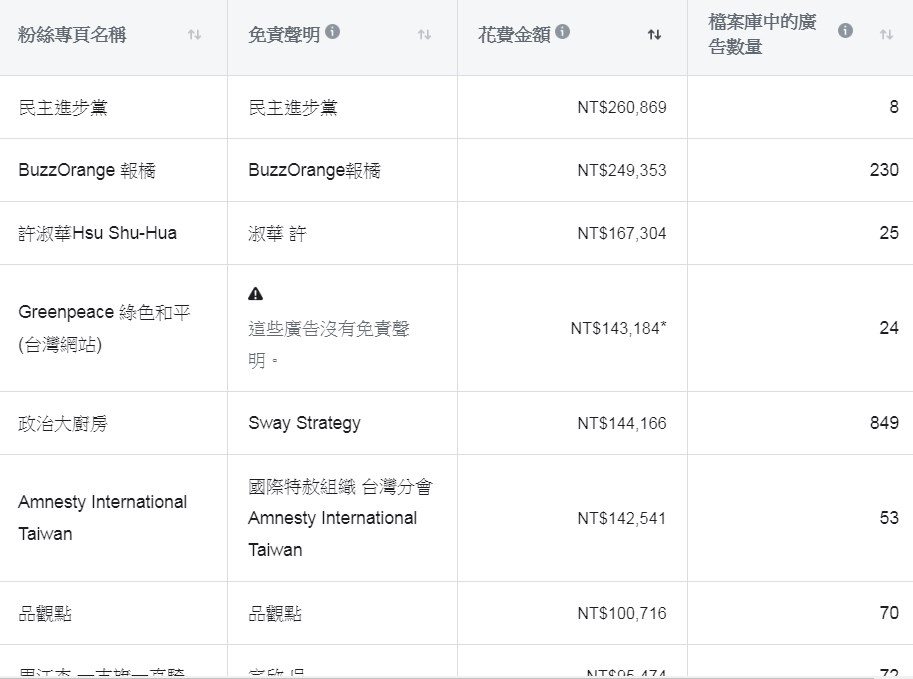Select amount NT$100,716
This screenshot has height=679, width=913.
pos(622,613)
